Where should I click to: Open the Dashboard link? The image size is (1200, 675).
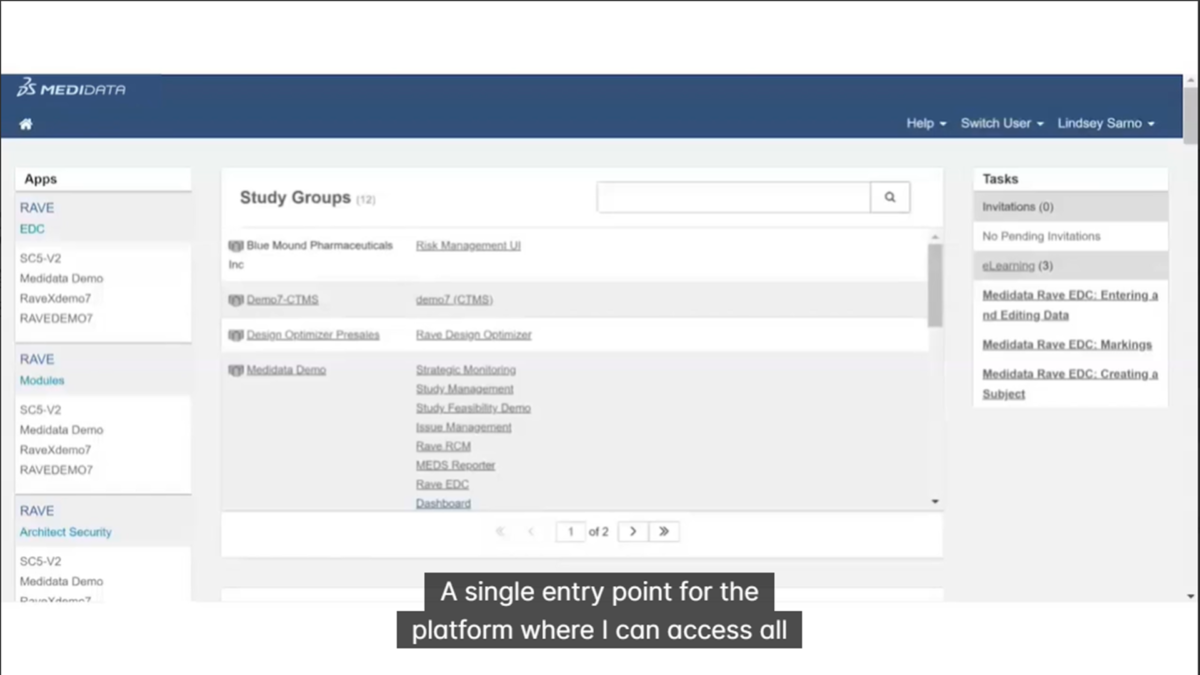[443, 503]
